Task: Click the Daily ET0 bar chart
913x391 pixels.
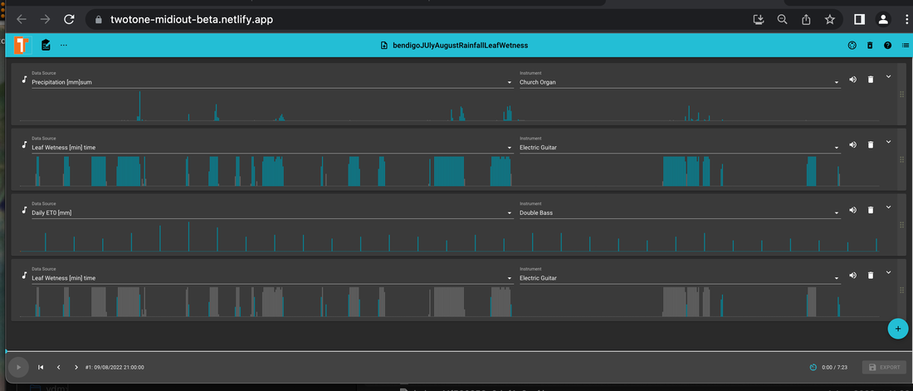Action: [450, 236]
